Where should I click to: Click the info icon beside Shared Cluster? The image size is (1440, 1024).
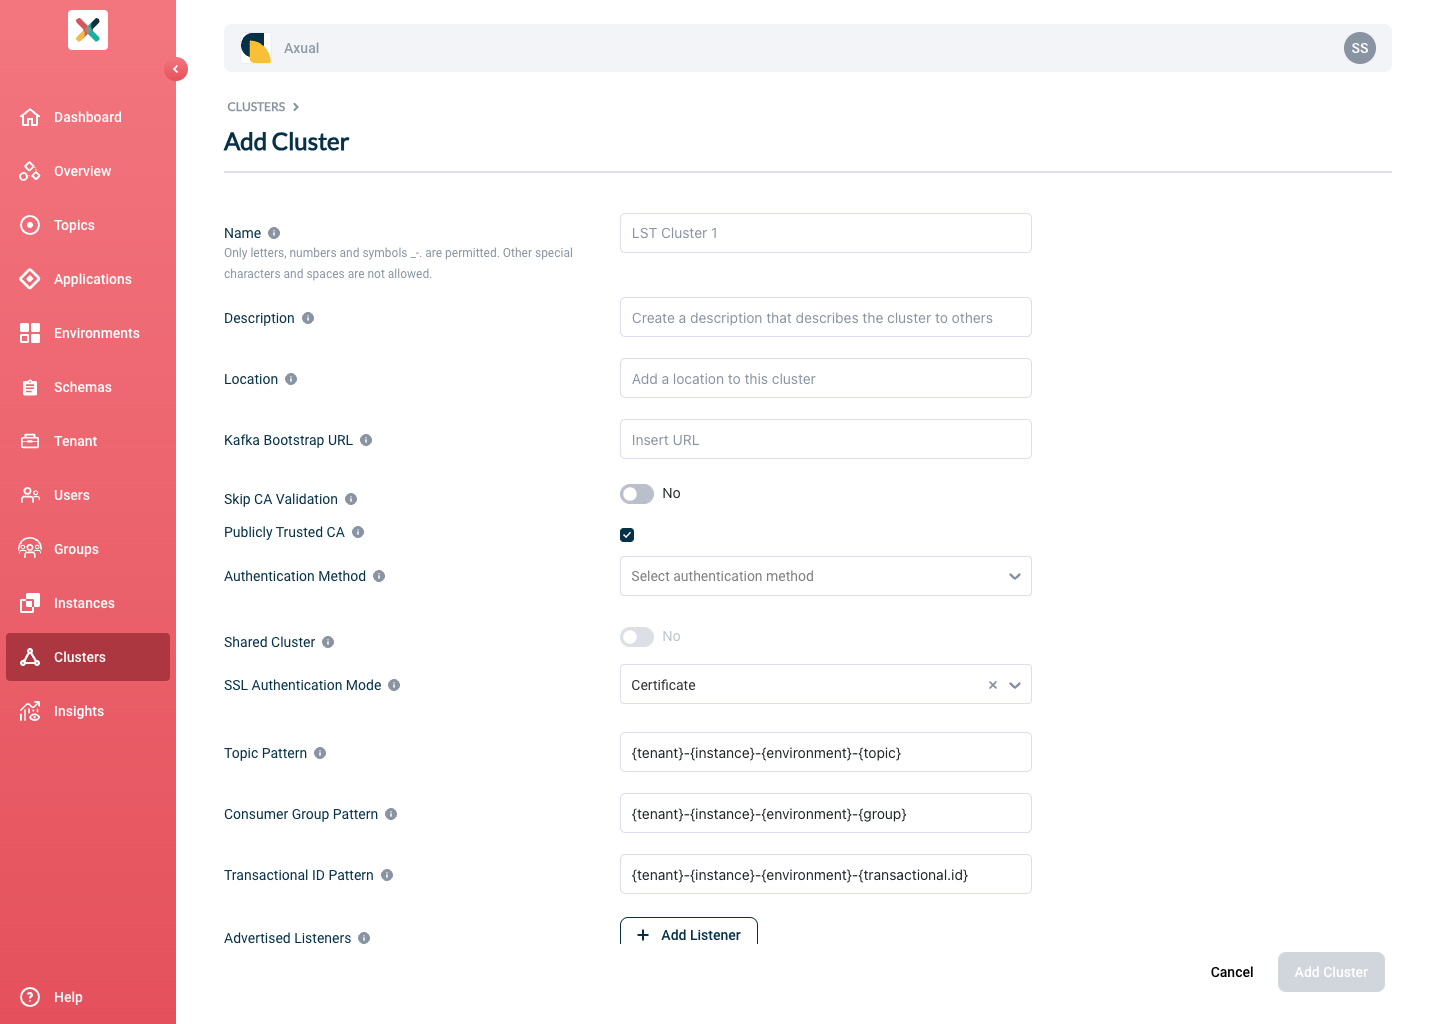point(328,642)
